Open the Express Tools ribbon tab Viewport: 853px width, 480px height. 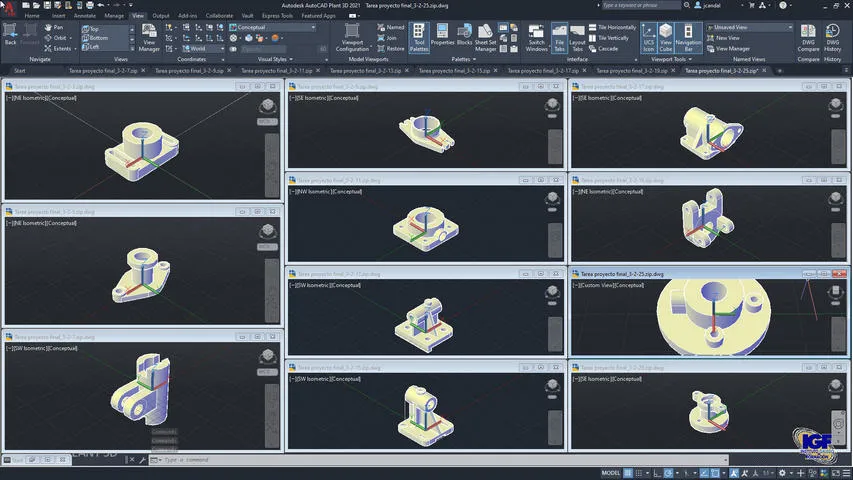pos(277,16)
